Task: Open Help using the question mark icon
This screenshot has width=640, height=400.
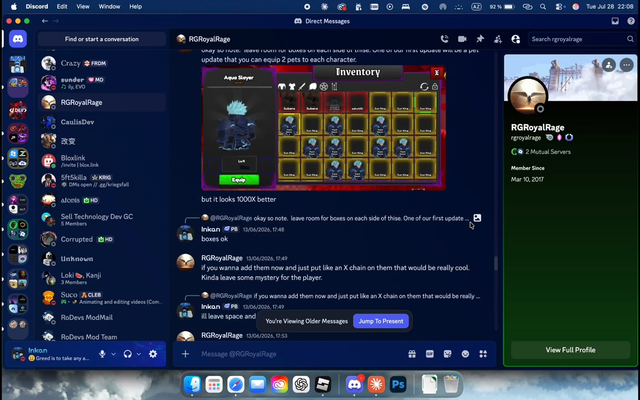Action: pos(631,21)
